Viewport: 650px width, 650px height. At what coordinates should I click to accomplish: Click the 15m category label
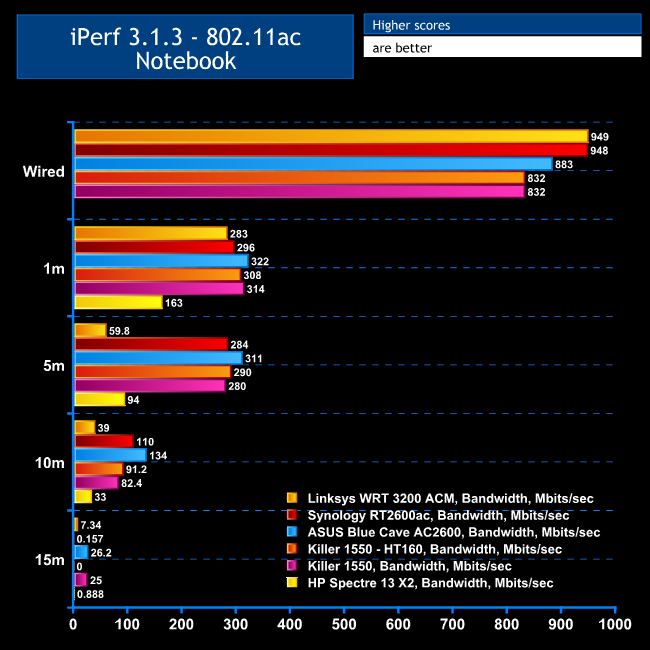[50, 560]
